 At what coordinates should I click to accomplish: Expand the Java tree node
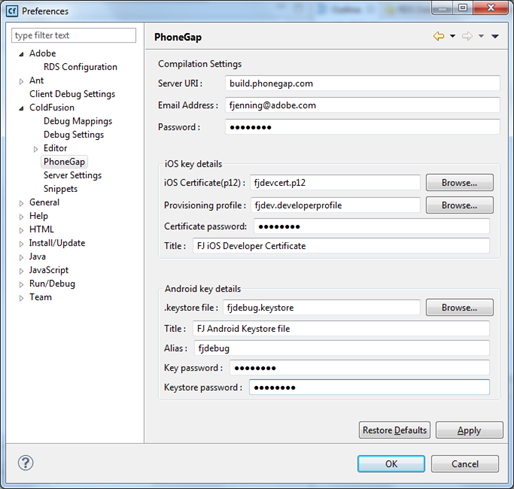pos(21,257)
